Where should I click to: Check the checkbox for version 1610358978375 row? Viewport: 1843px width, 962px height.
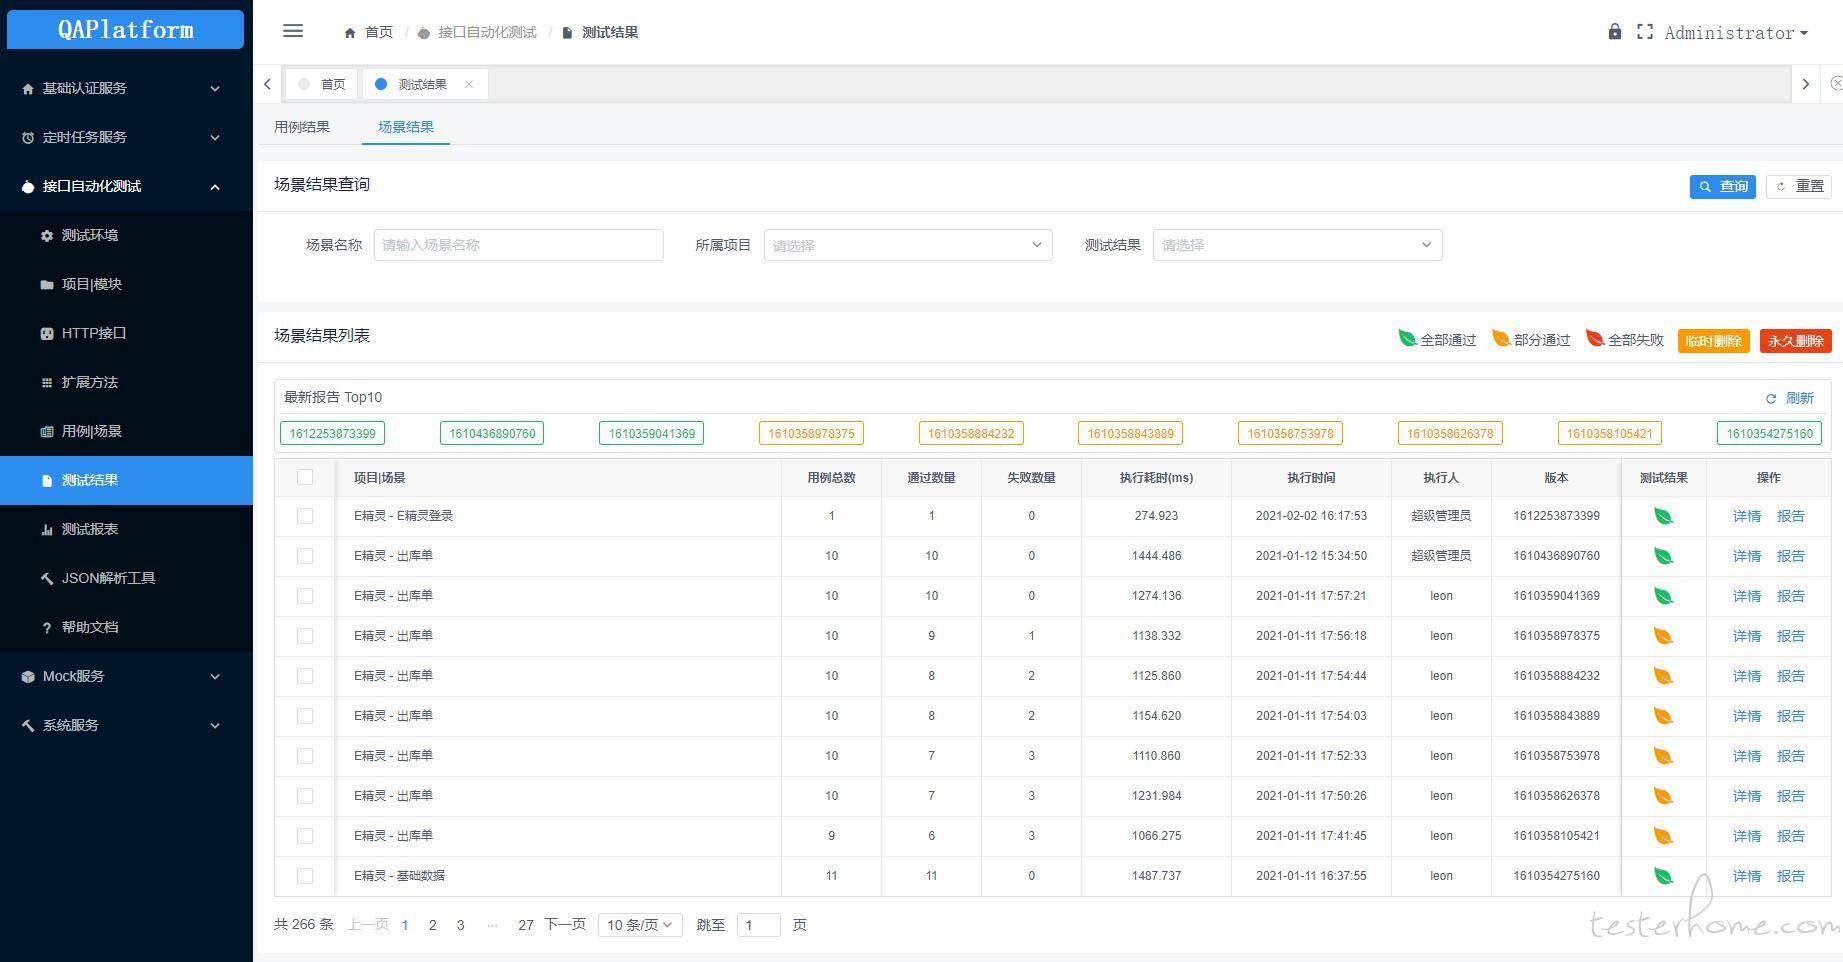pyautogui.click(x=305, y=636)
